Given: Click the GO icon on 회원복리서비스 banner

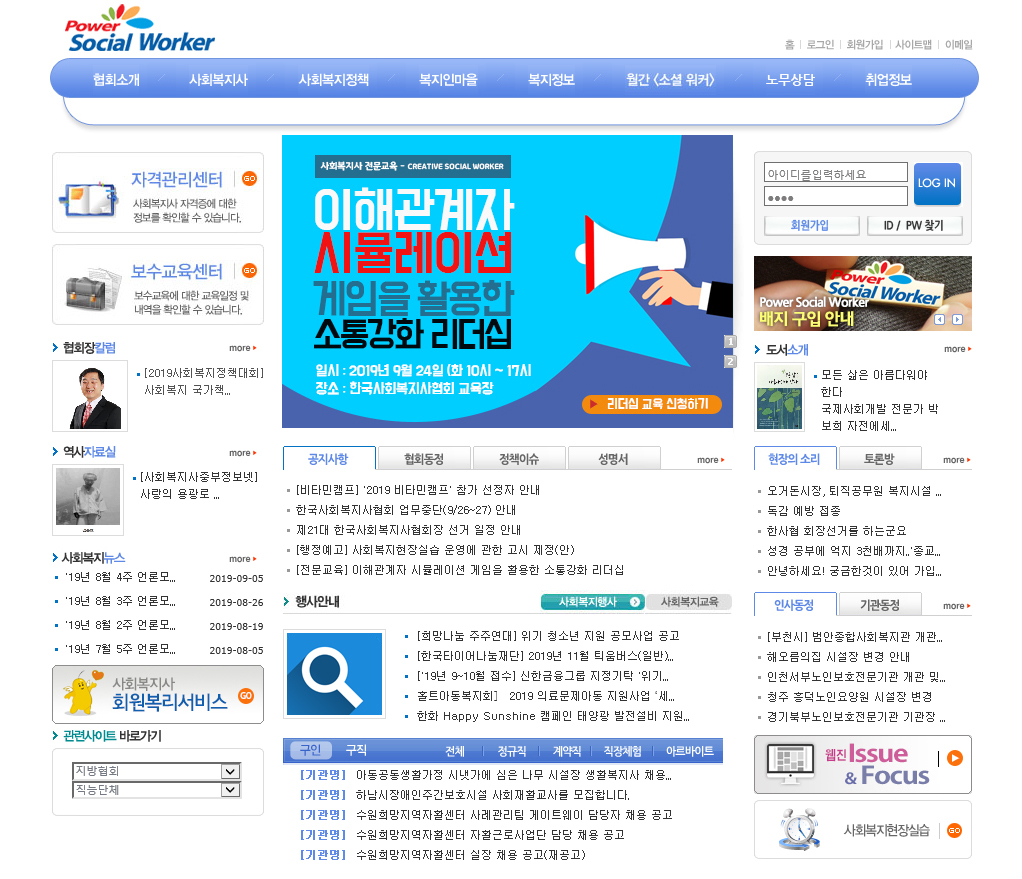Looking at the screenshot, I should (x=246, y=696).
